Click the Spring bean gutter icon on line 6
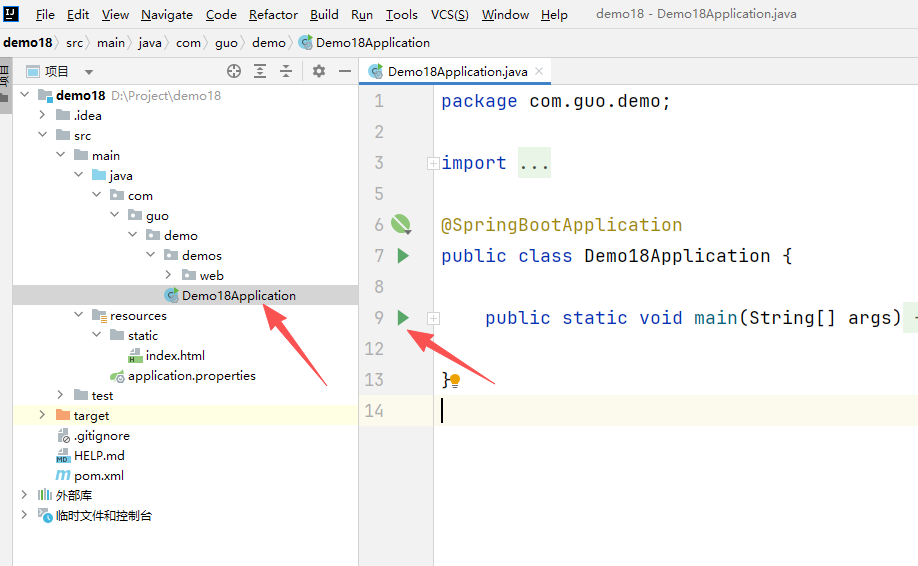 pyautogui.click(x=402, y=224)
